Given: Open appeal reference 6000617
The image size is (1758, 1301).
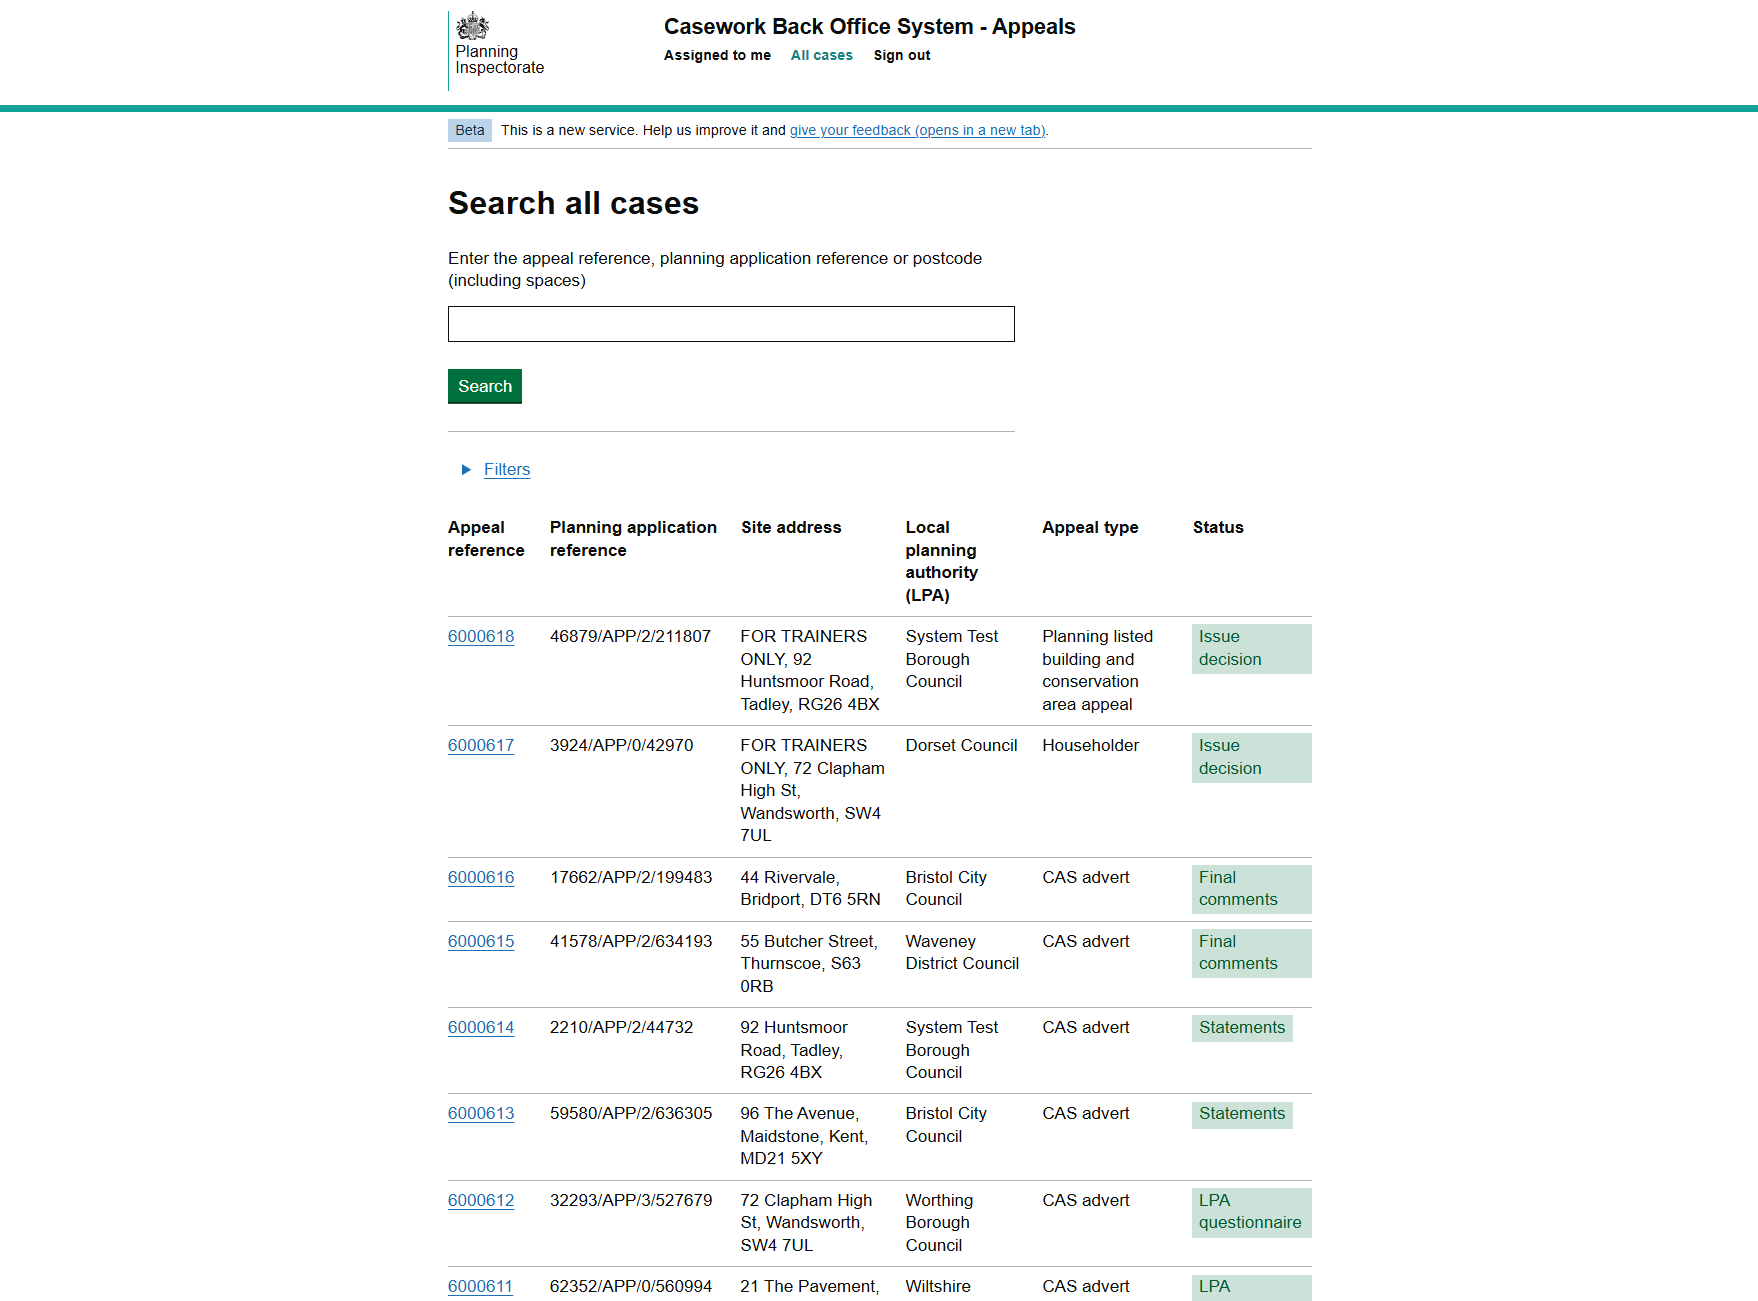Looking at the screenshot, I should [x=481, y=746].
